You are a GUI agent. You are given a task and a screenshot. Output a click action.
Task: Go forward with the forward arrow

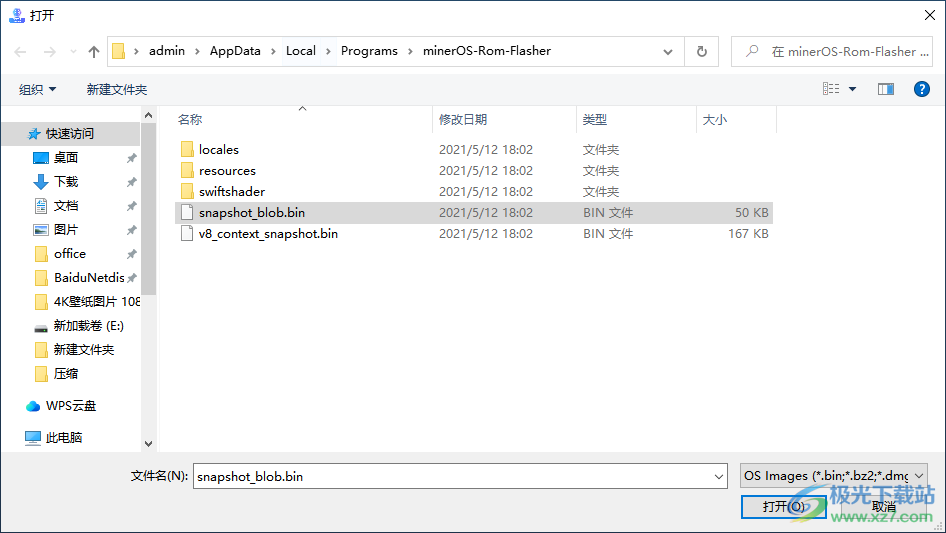coord(49,52)
